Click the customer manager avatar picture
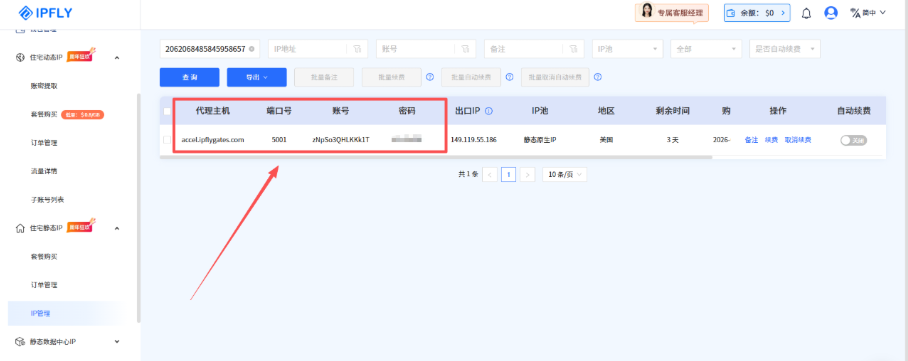This screenshot has height=361, width=908. click(x=646, y=11)
